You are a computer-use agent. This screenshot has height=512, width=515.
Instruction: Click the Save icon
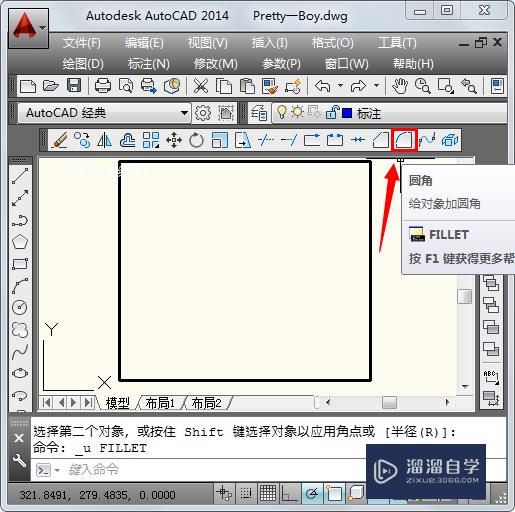point(74,86)
